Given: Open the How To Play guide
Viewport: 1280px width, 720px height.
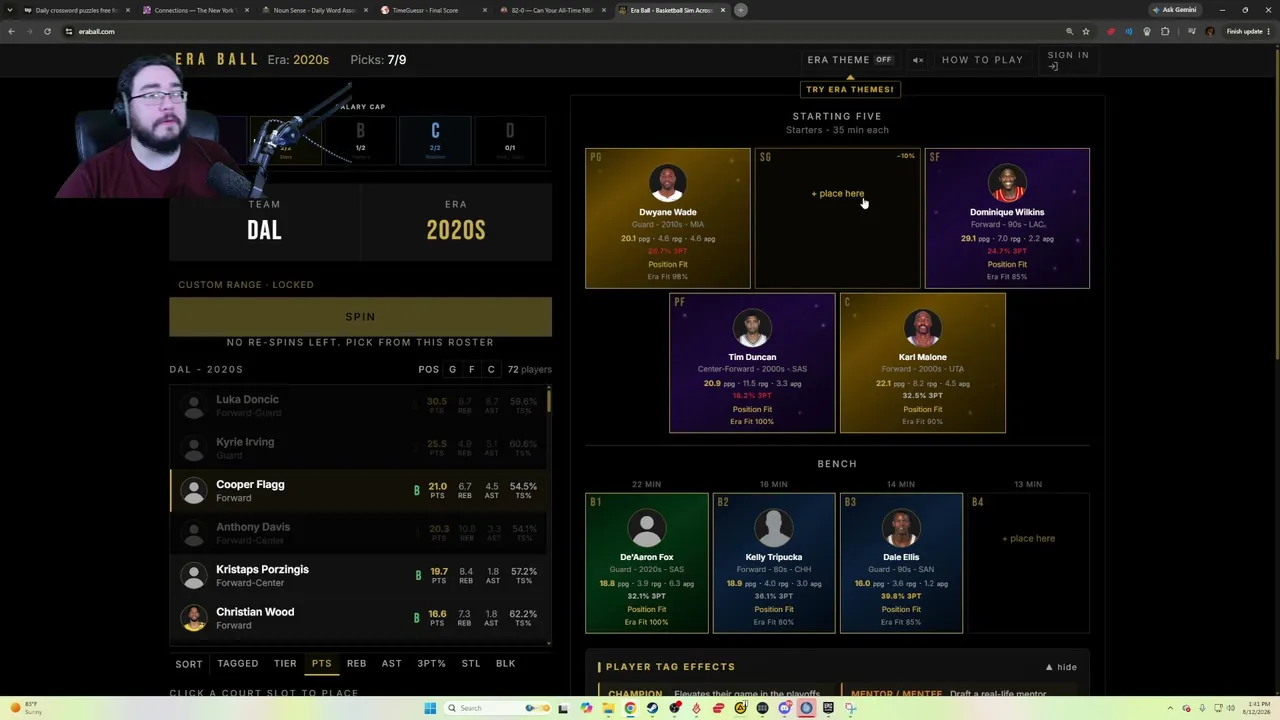Looking at the screenshot, I should (982, 60).
